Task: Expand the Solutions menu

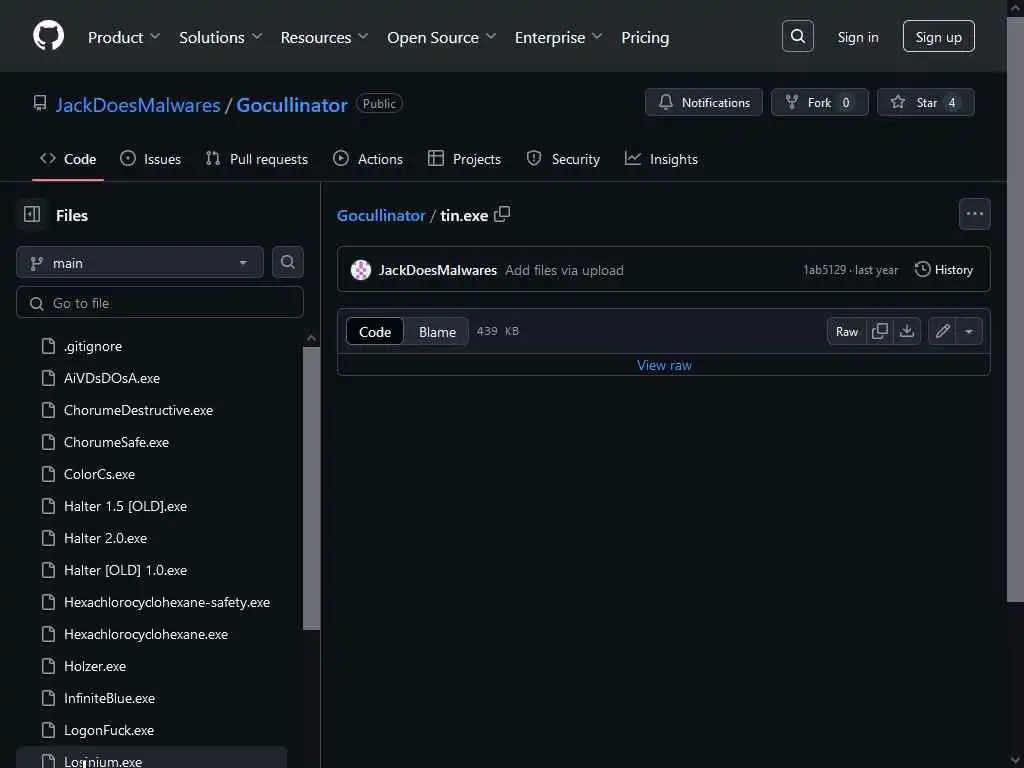Action: pos(221,37)
